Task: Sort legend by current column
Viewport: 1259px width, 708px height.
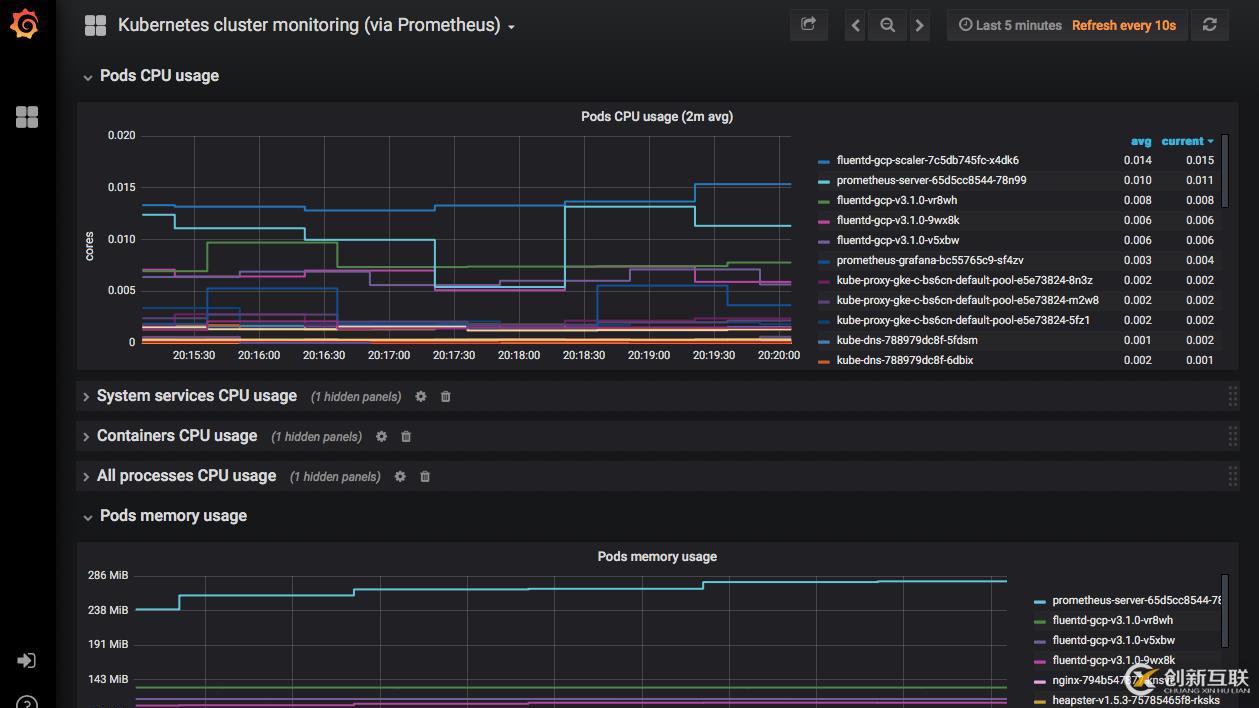Action: [1186, 141]
